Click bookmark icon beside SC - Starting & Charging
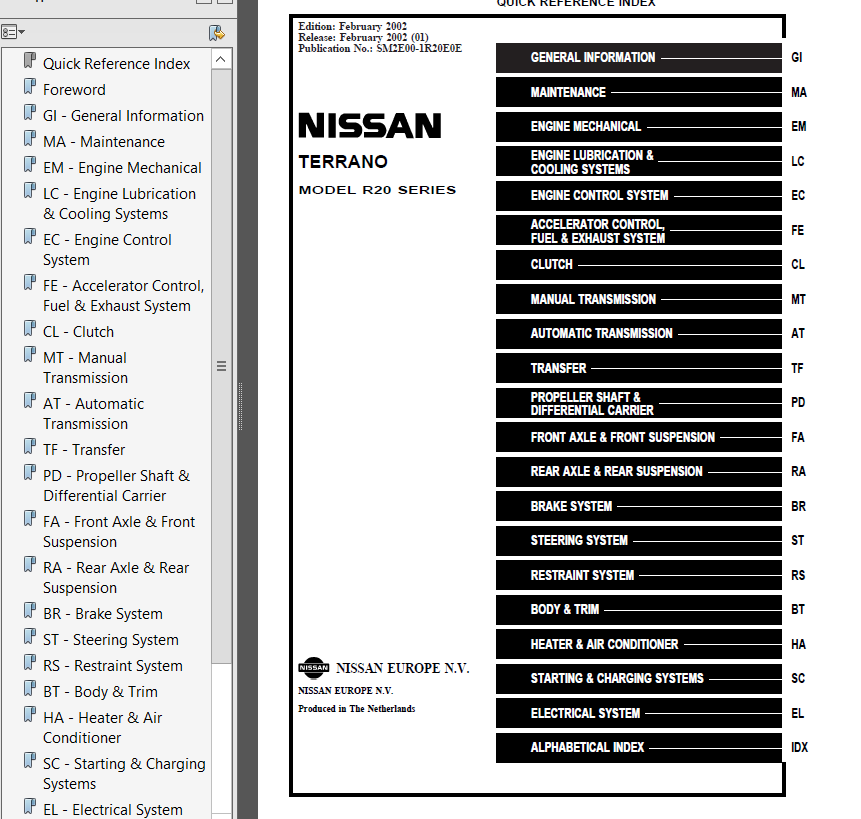 pyautogui.click(x=30, y=760)
